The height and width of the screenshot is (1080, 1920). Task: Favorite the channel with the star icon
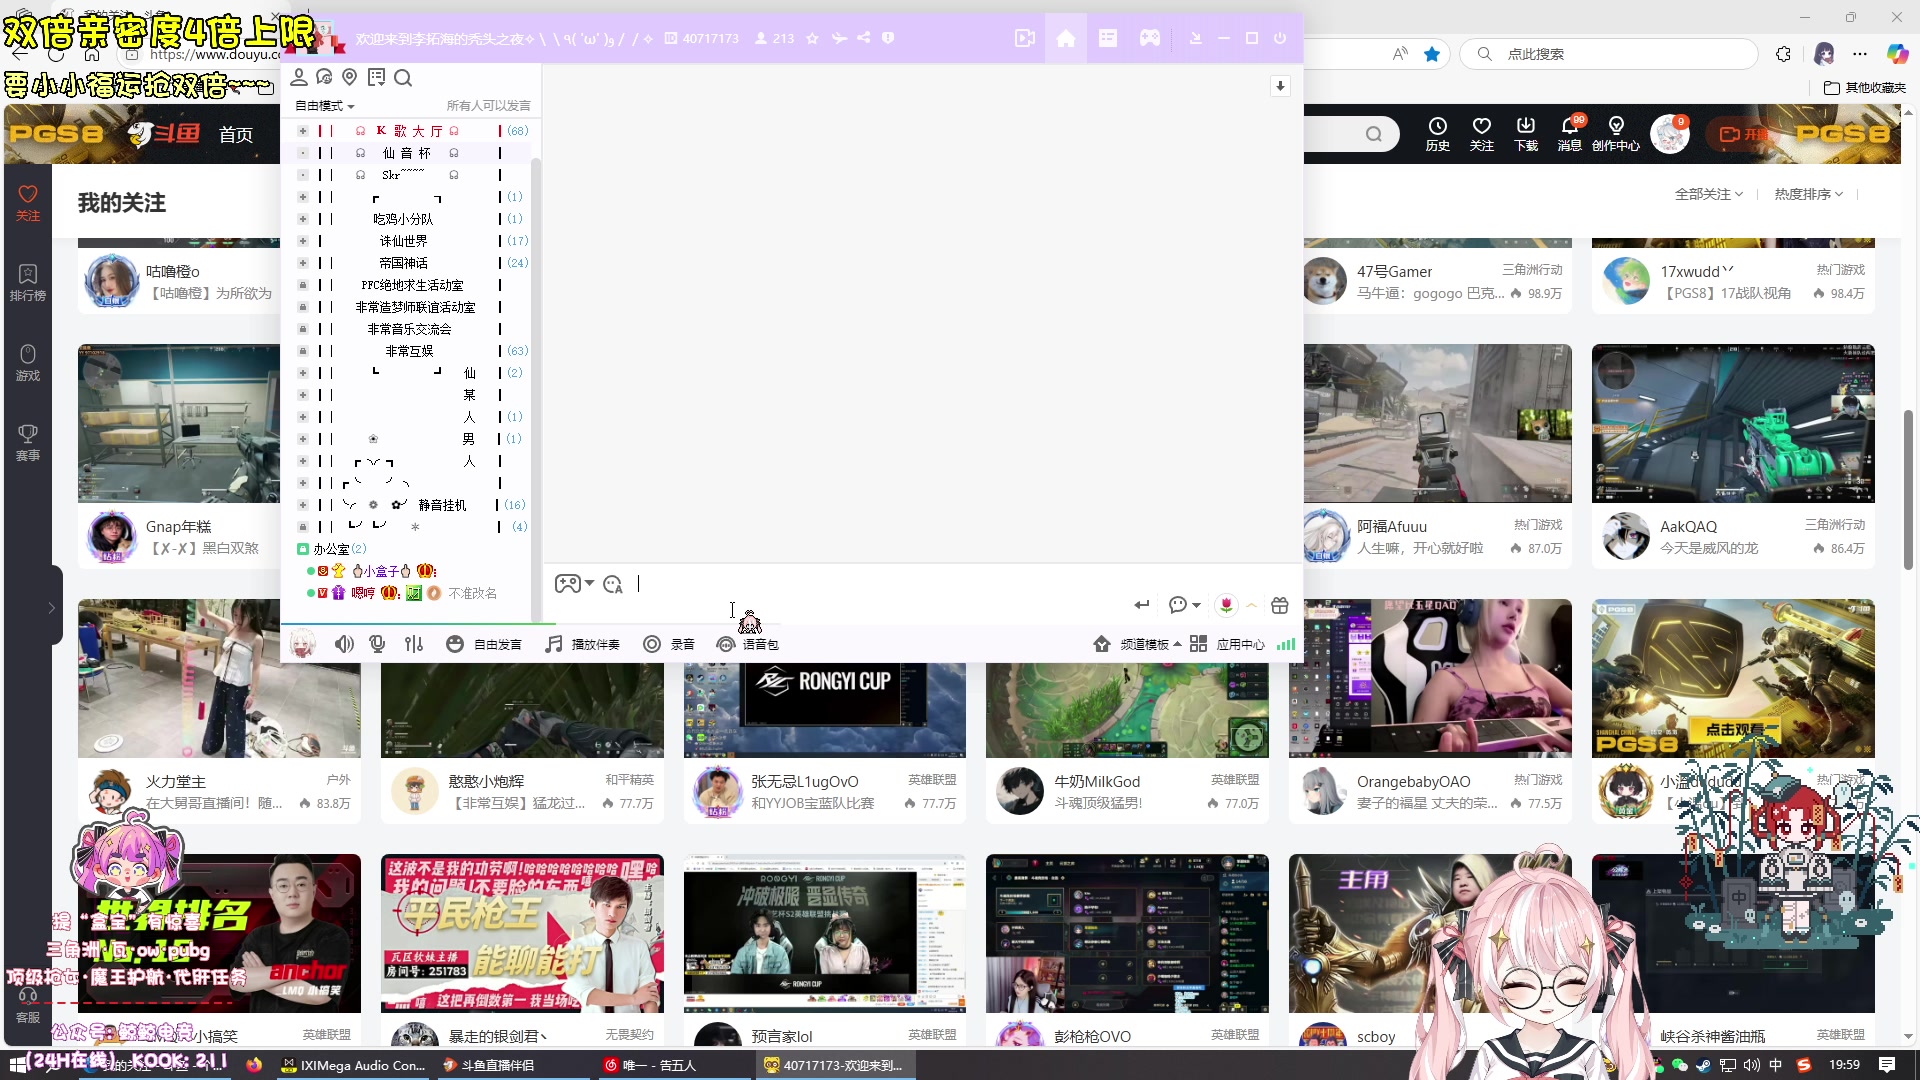pos(812,38)
